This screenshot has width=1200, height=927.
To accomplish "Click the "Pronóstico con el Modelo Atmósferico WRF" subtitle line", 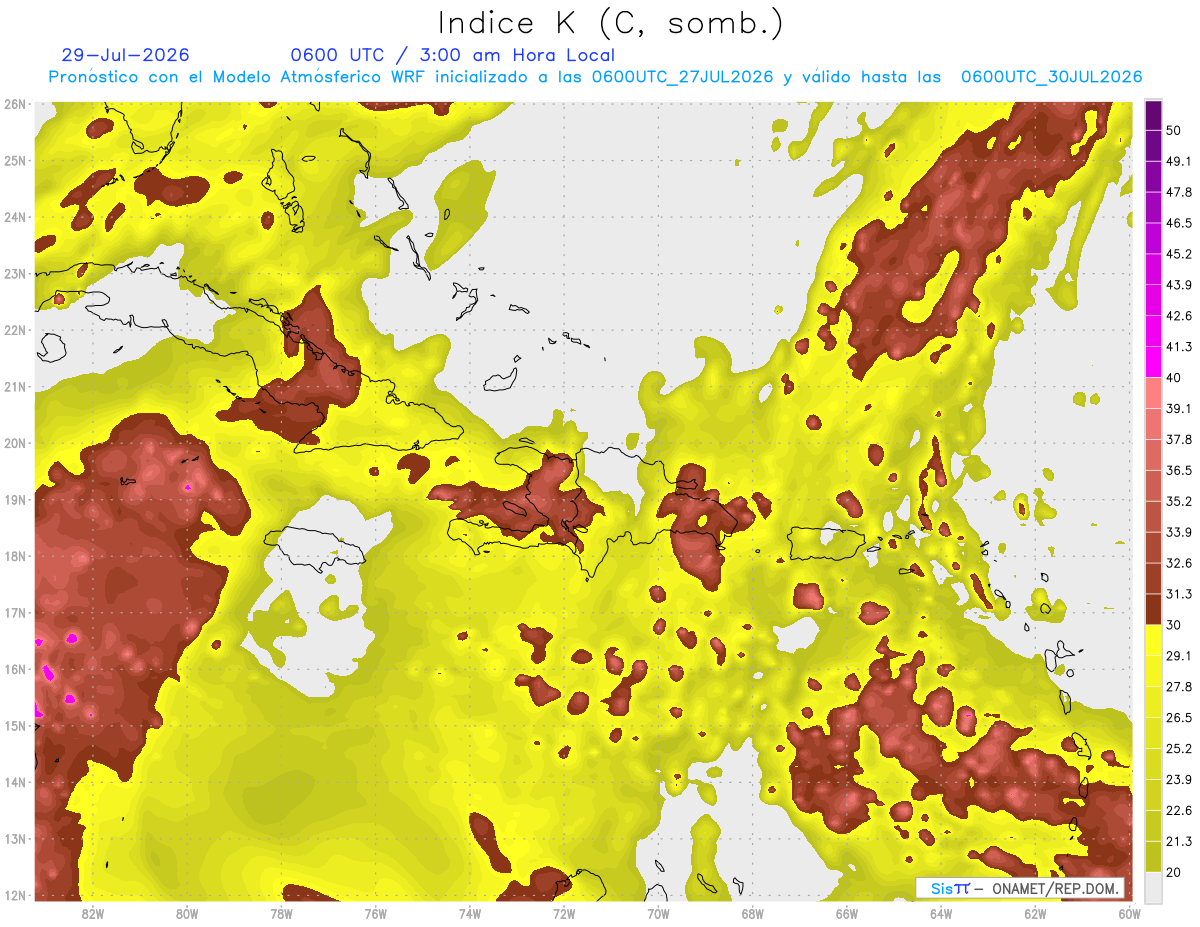I will click(596, 77).
